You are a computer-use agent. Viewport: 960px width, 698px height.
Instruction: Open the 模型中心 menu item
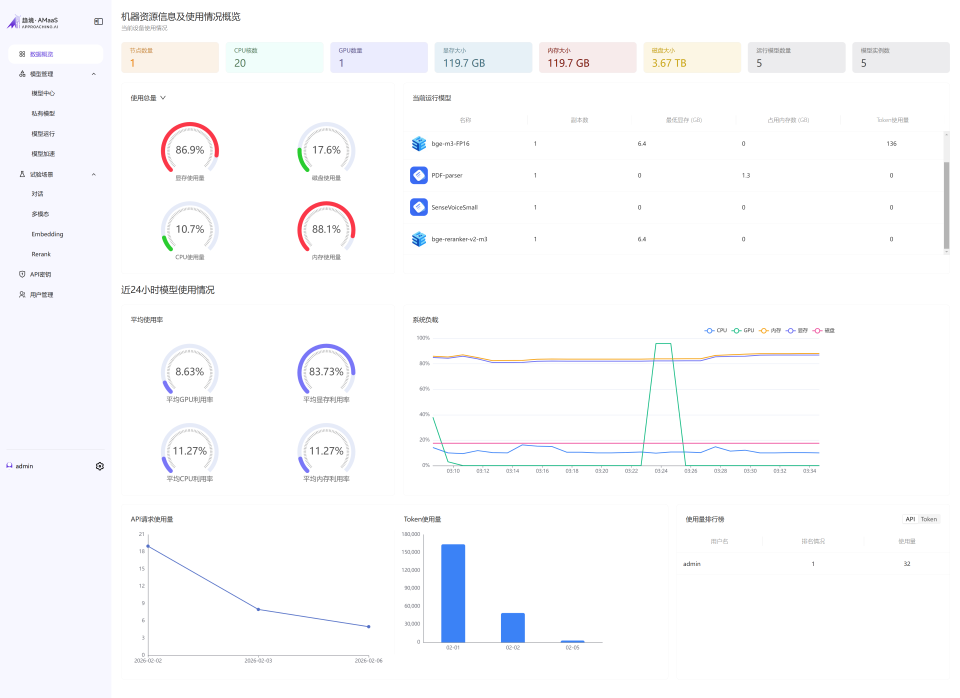[x=44, y=93]
